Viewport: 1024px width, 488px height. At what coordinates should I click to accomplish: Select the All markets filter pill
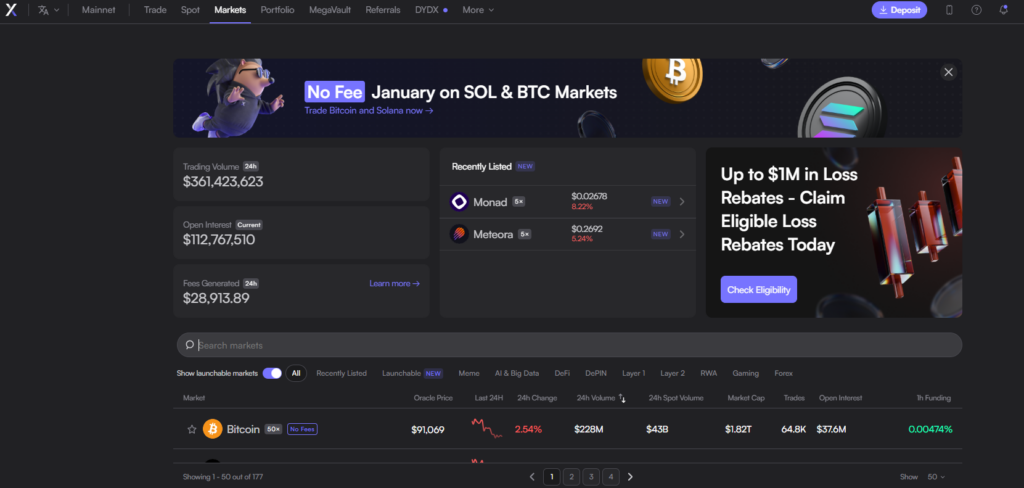click(296, 373)
